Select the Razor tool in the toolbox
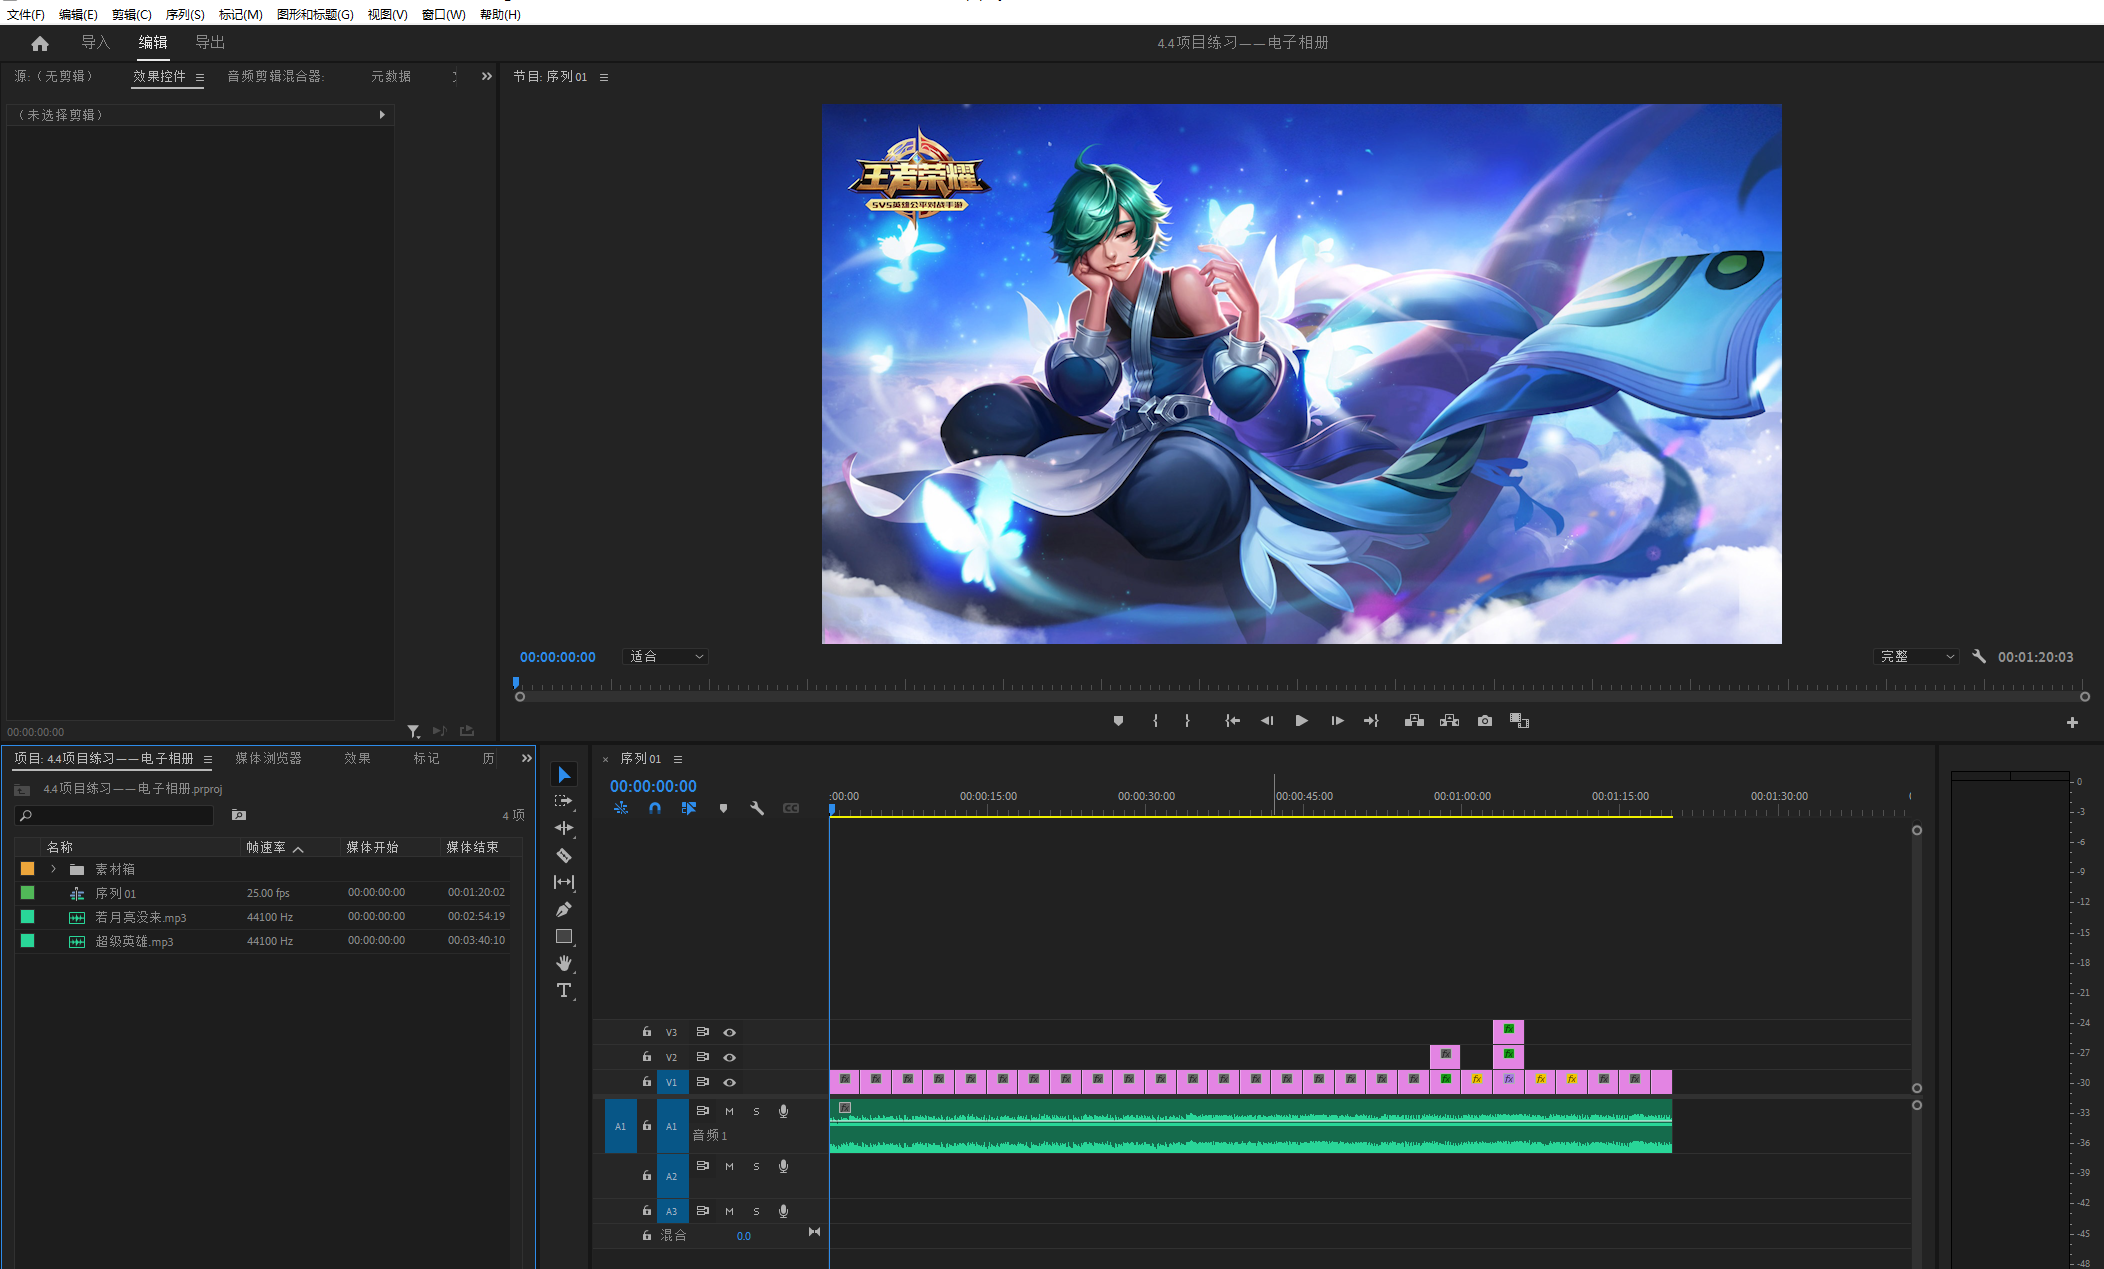This screenshot has height=1269, width=2104. (x=564, y=855)
